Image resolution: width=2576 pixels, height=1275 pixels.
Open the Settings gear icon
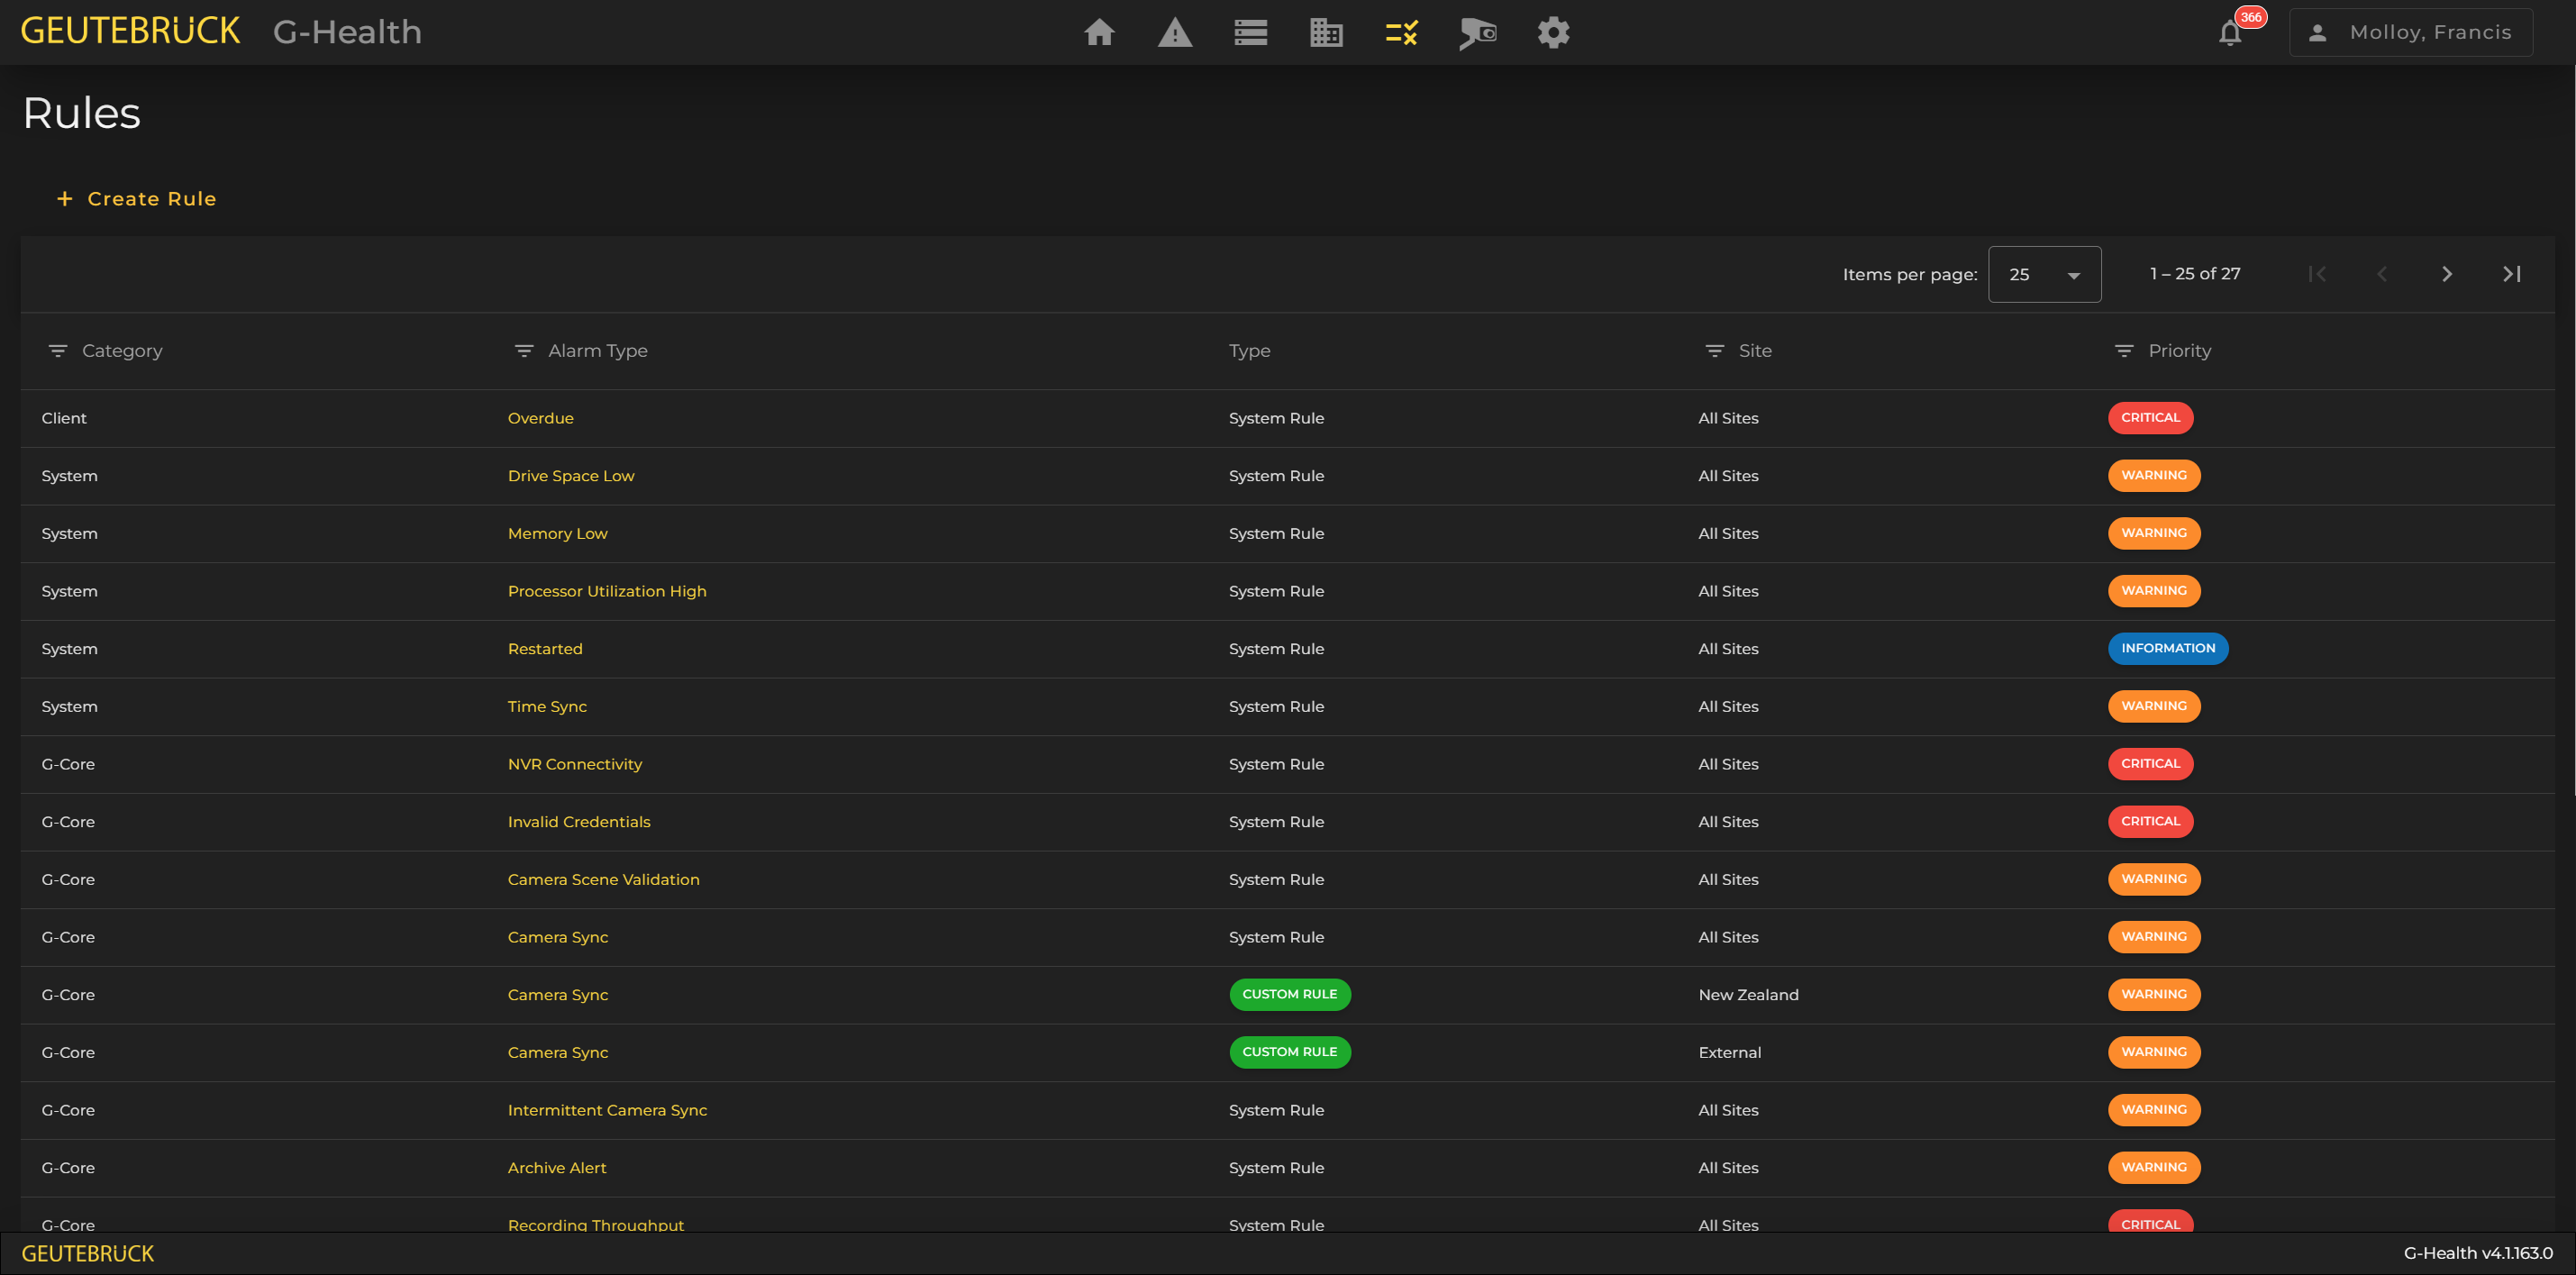pos(1553,33)
